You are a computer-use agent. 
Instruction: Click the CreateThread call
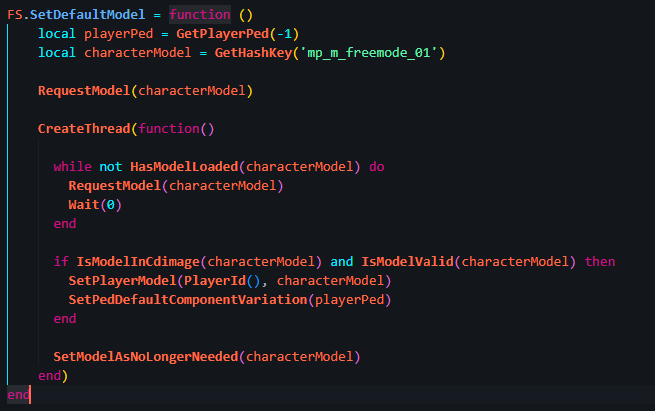tap(84, 129)
